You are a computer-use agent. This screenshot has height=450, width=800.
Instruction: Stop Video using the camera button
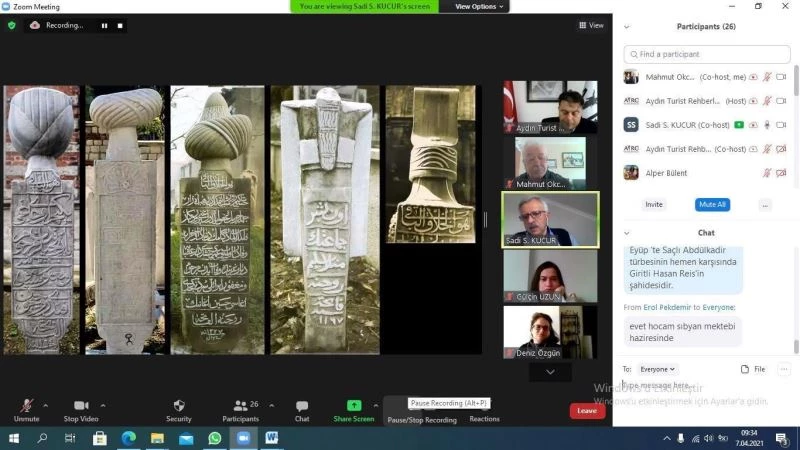click(x=81, y=409)
